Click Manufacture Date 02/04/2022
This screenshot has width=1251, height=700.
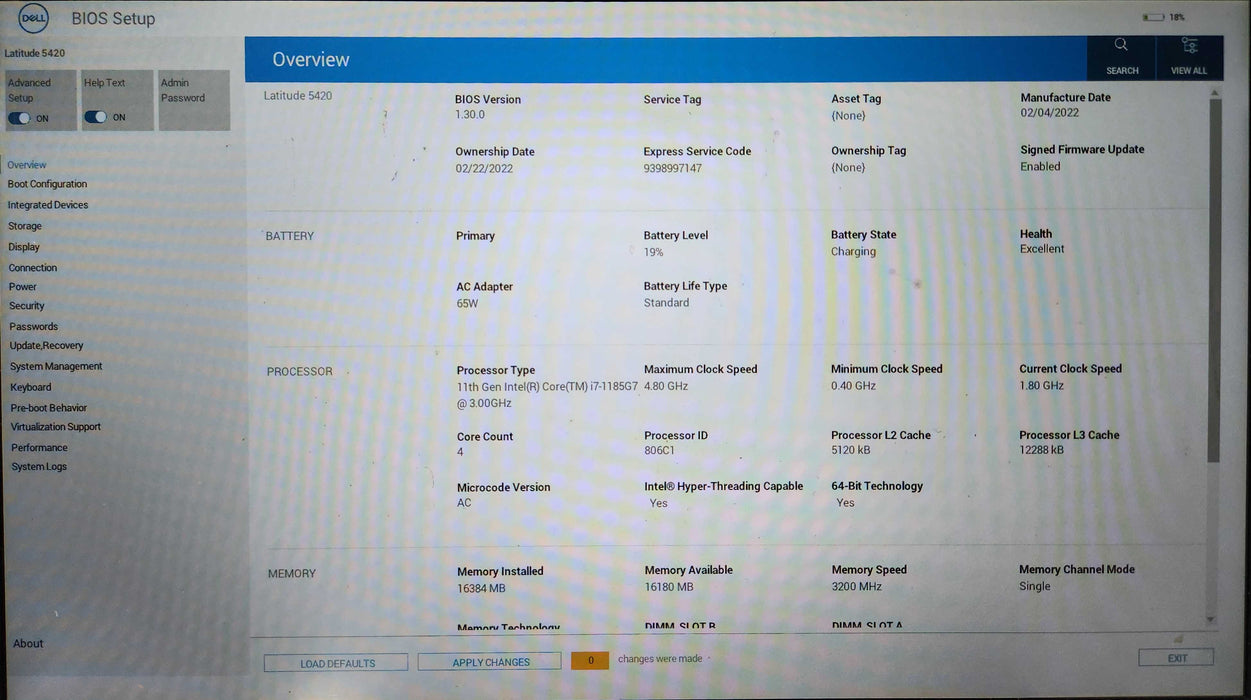tap(1049, 113)
